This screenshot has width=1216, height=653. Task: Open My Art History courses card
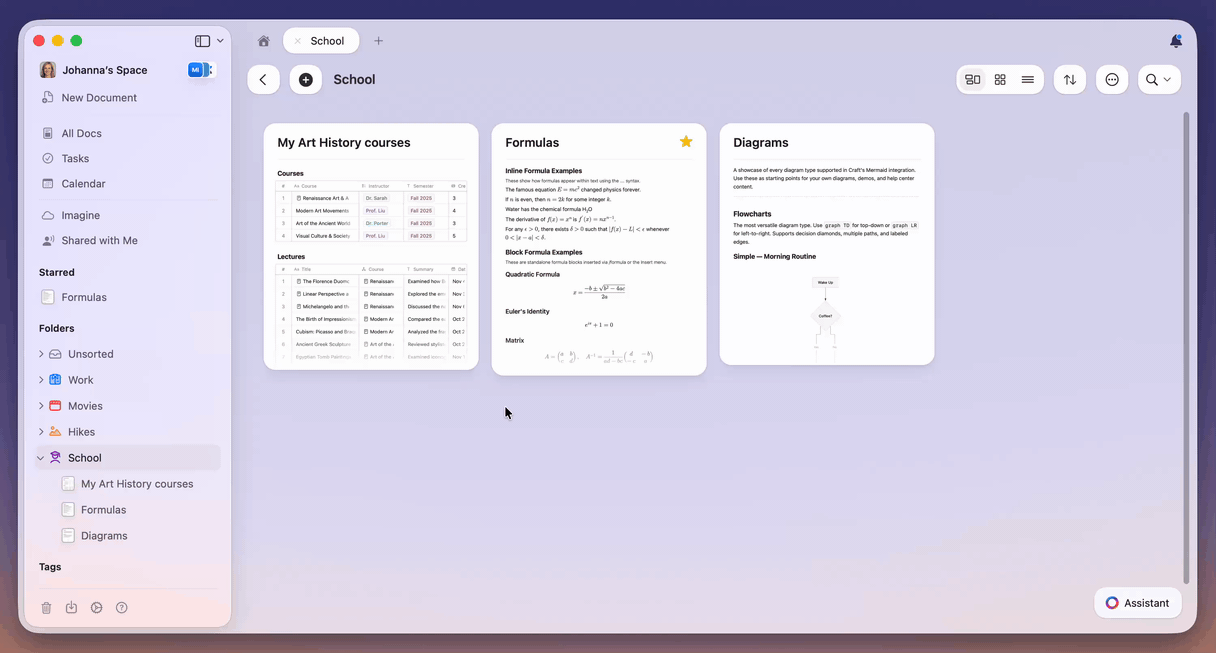371,247
